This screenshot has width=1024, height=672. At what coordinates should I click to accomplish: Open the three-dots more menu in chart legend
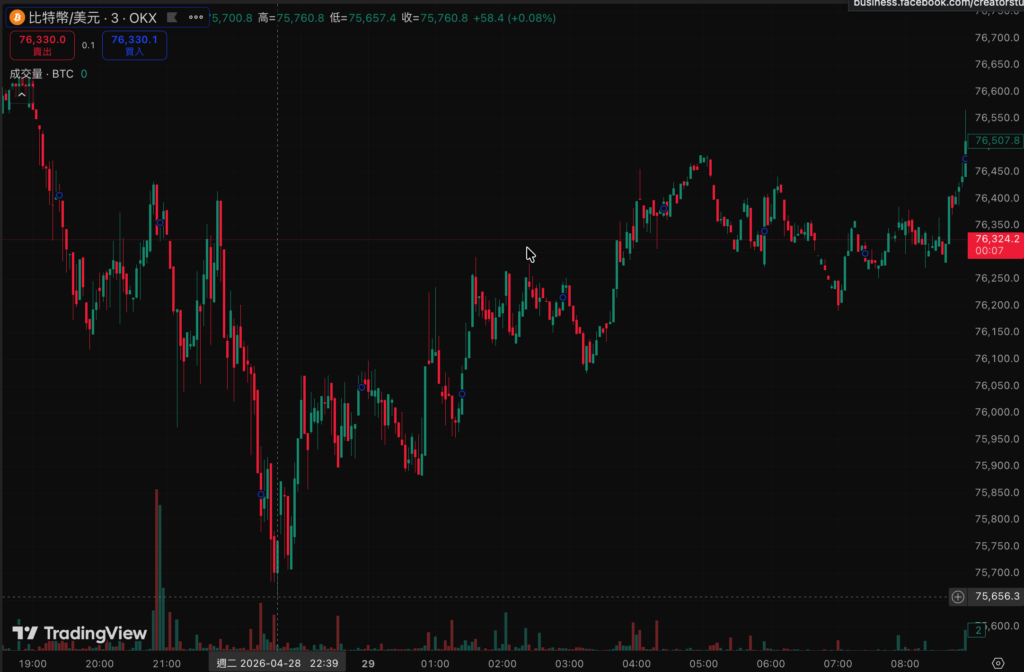pyautogui.click(x=195, y=17)
